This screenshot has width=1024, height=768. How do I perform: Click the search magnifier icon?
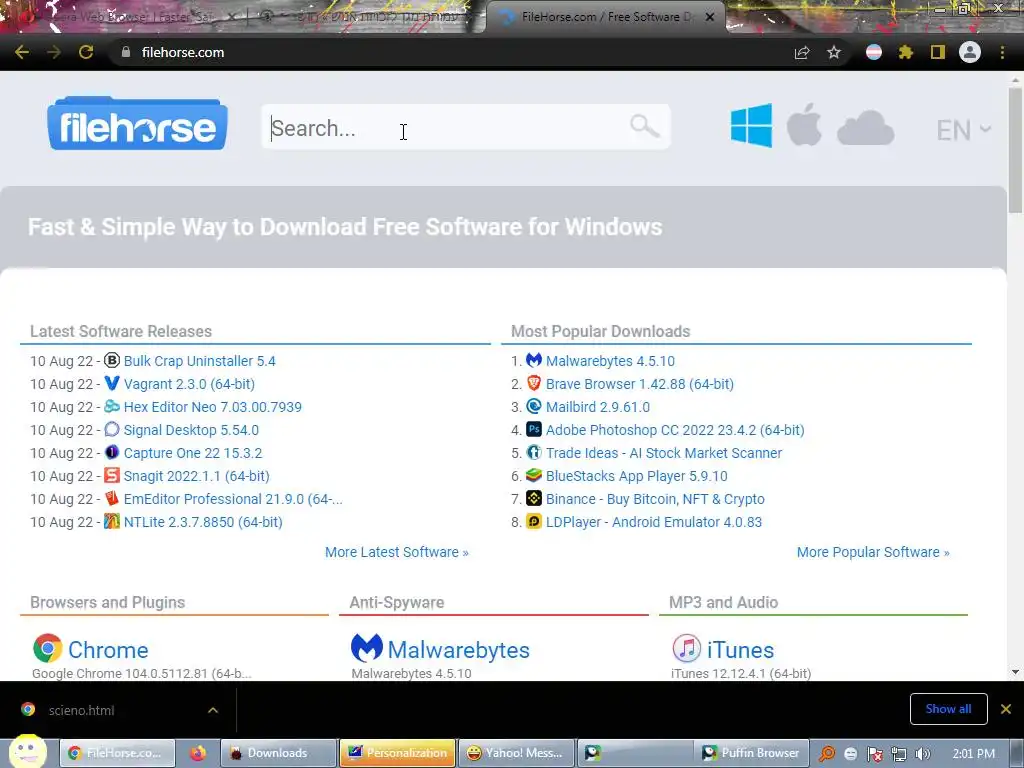pyautogui.click(x=645, y=125)
